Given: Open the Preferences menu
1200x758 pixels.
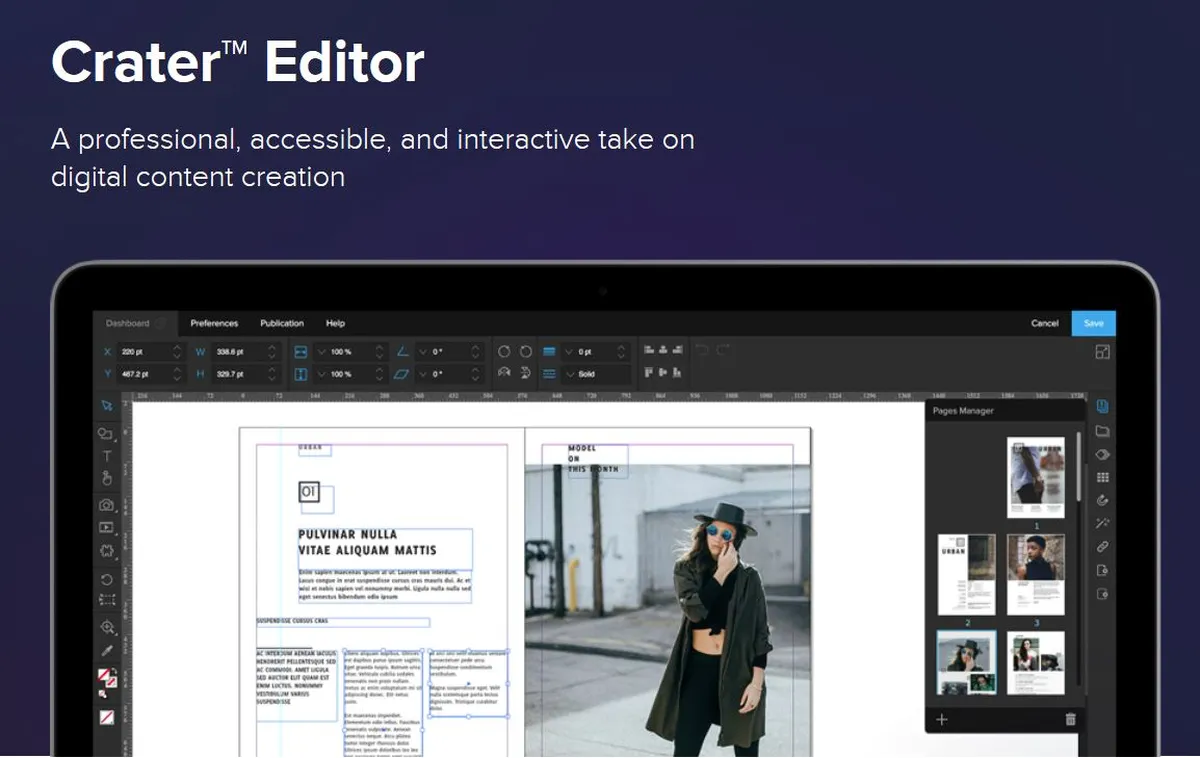Looking at the screenshot, I should (214, 323).
